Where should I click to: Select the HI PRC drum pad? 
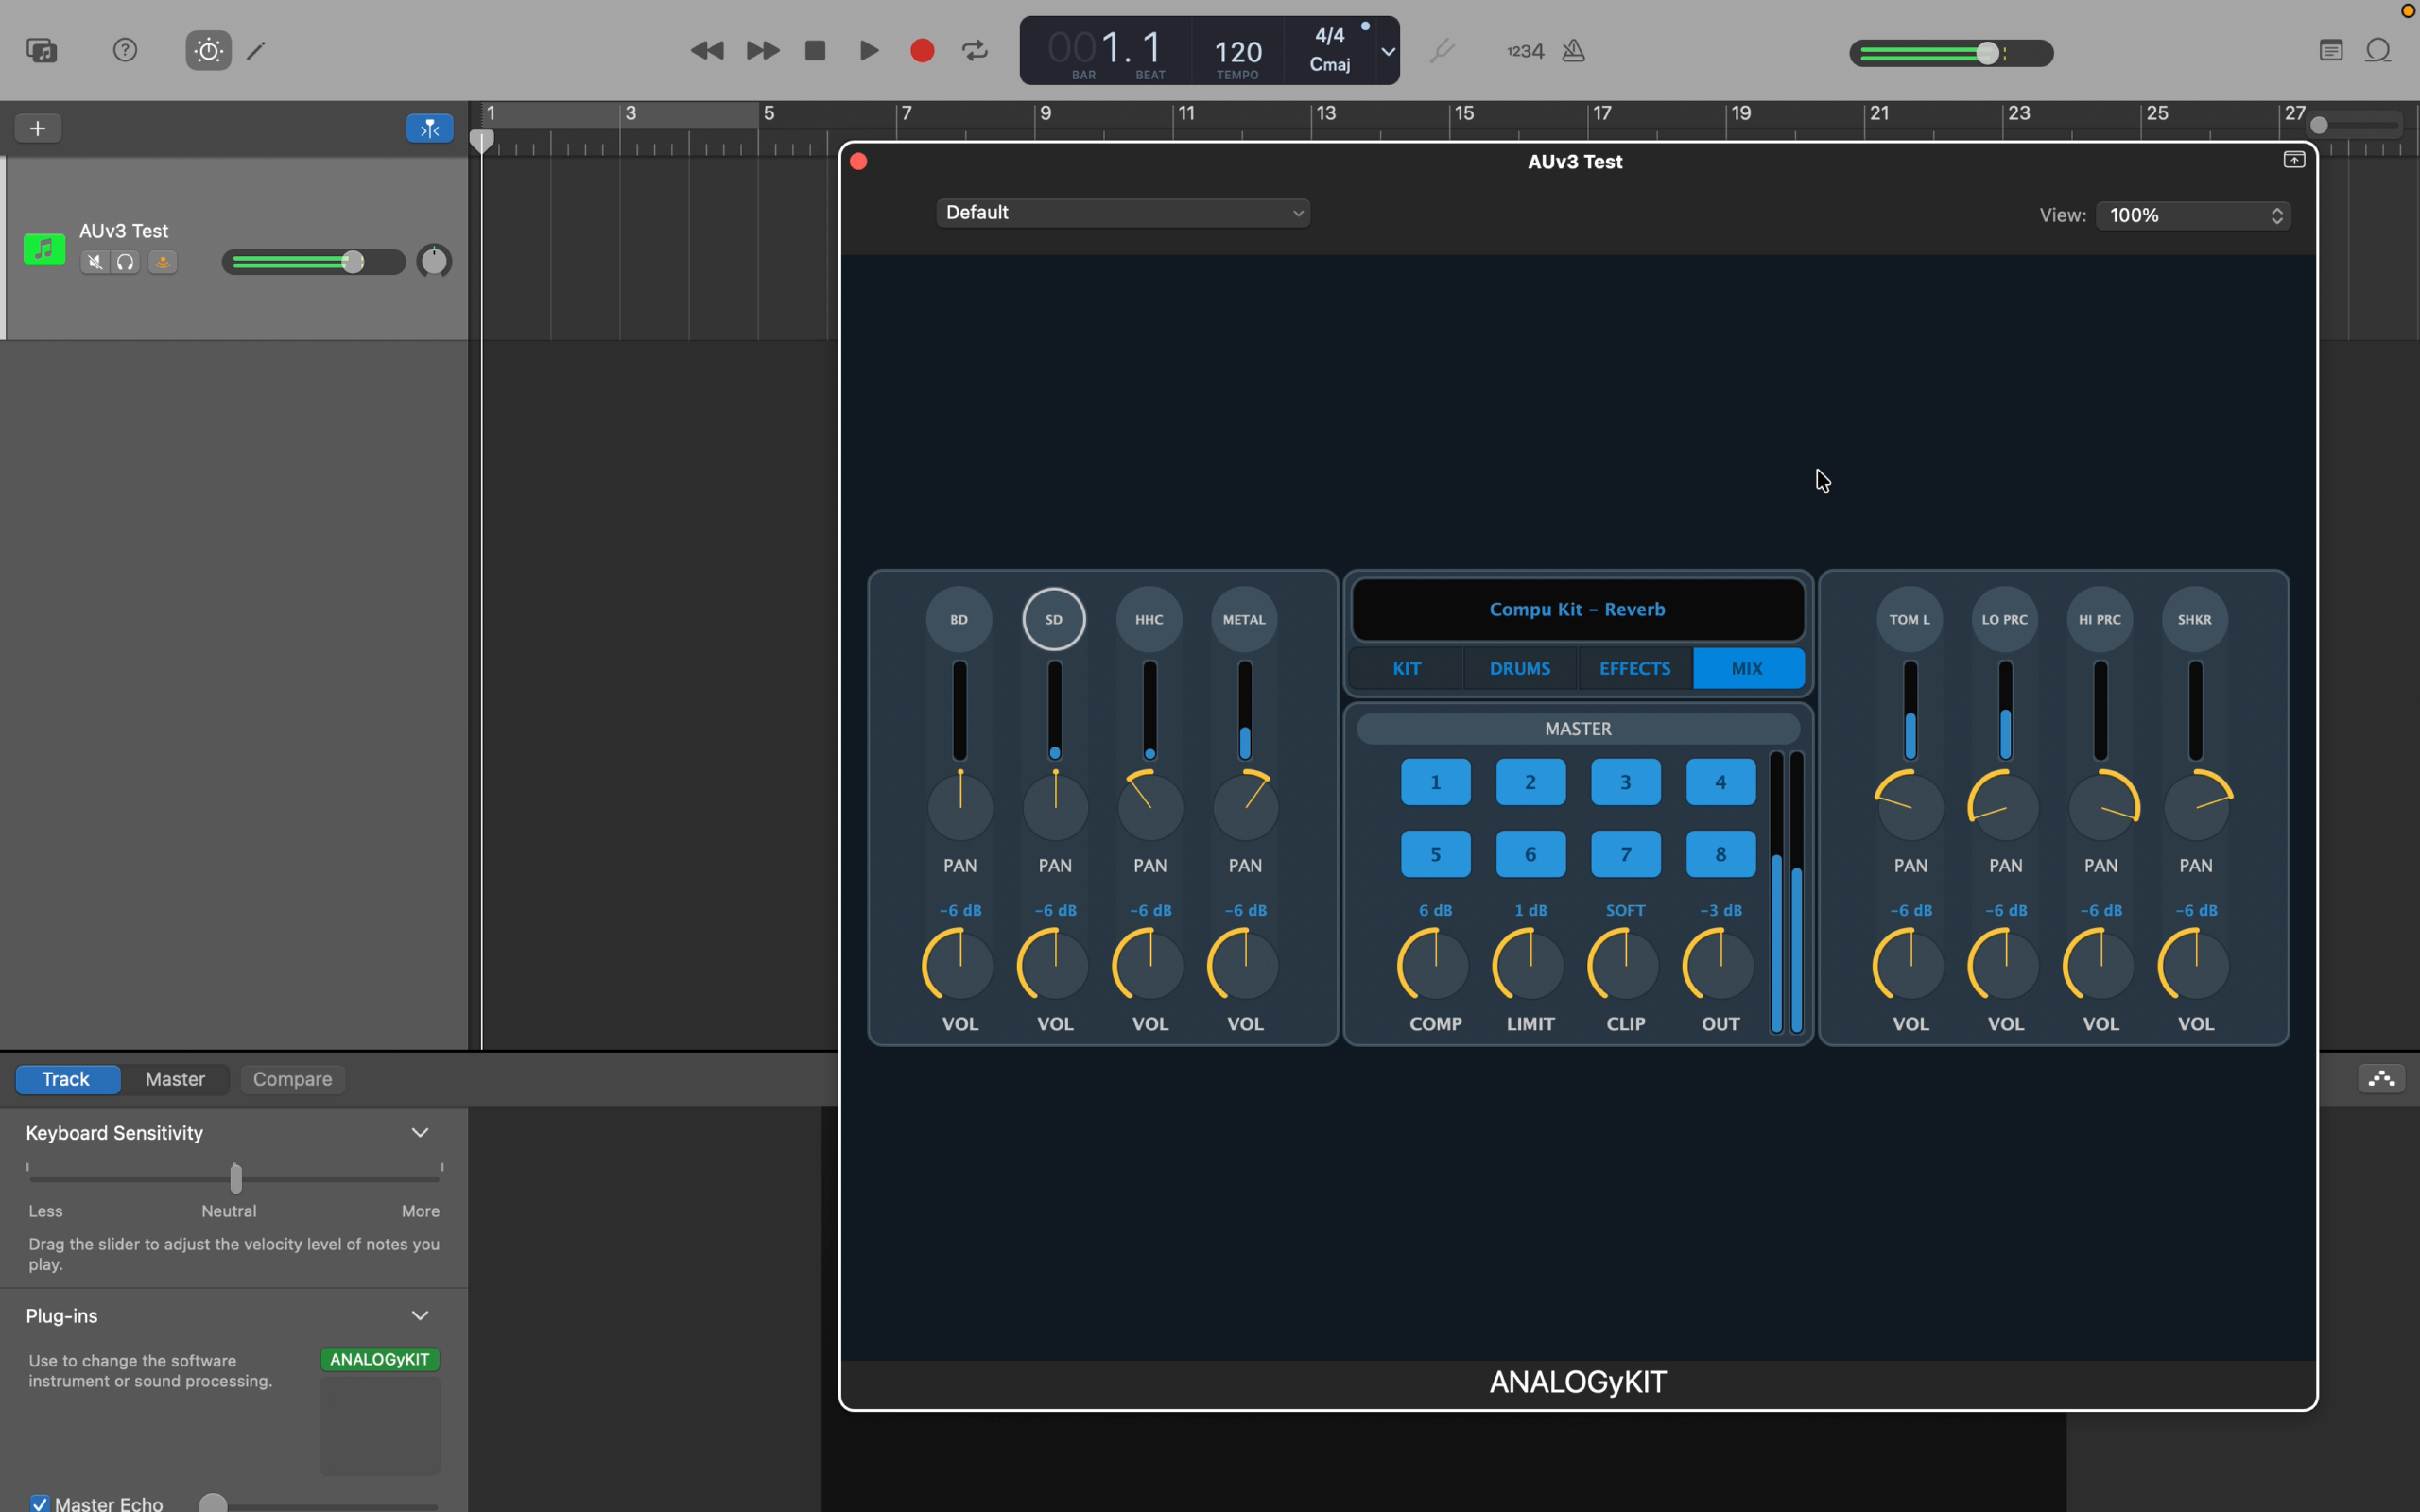[2100, 619]
